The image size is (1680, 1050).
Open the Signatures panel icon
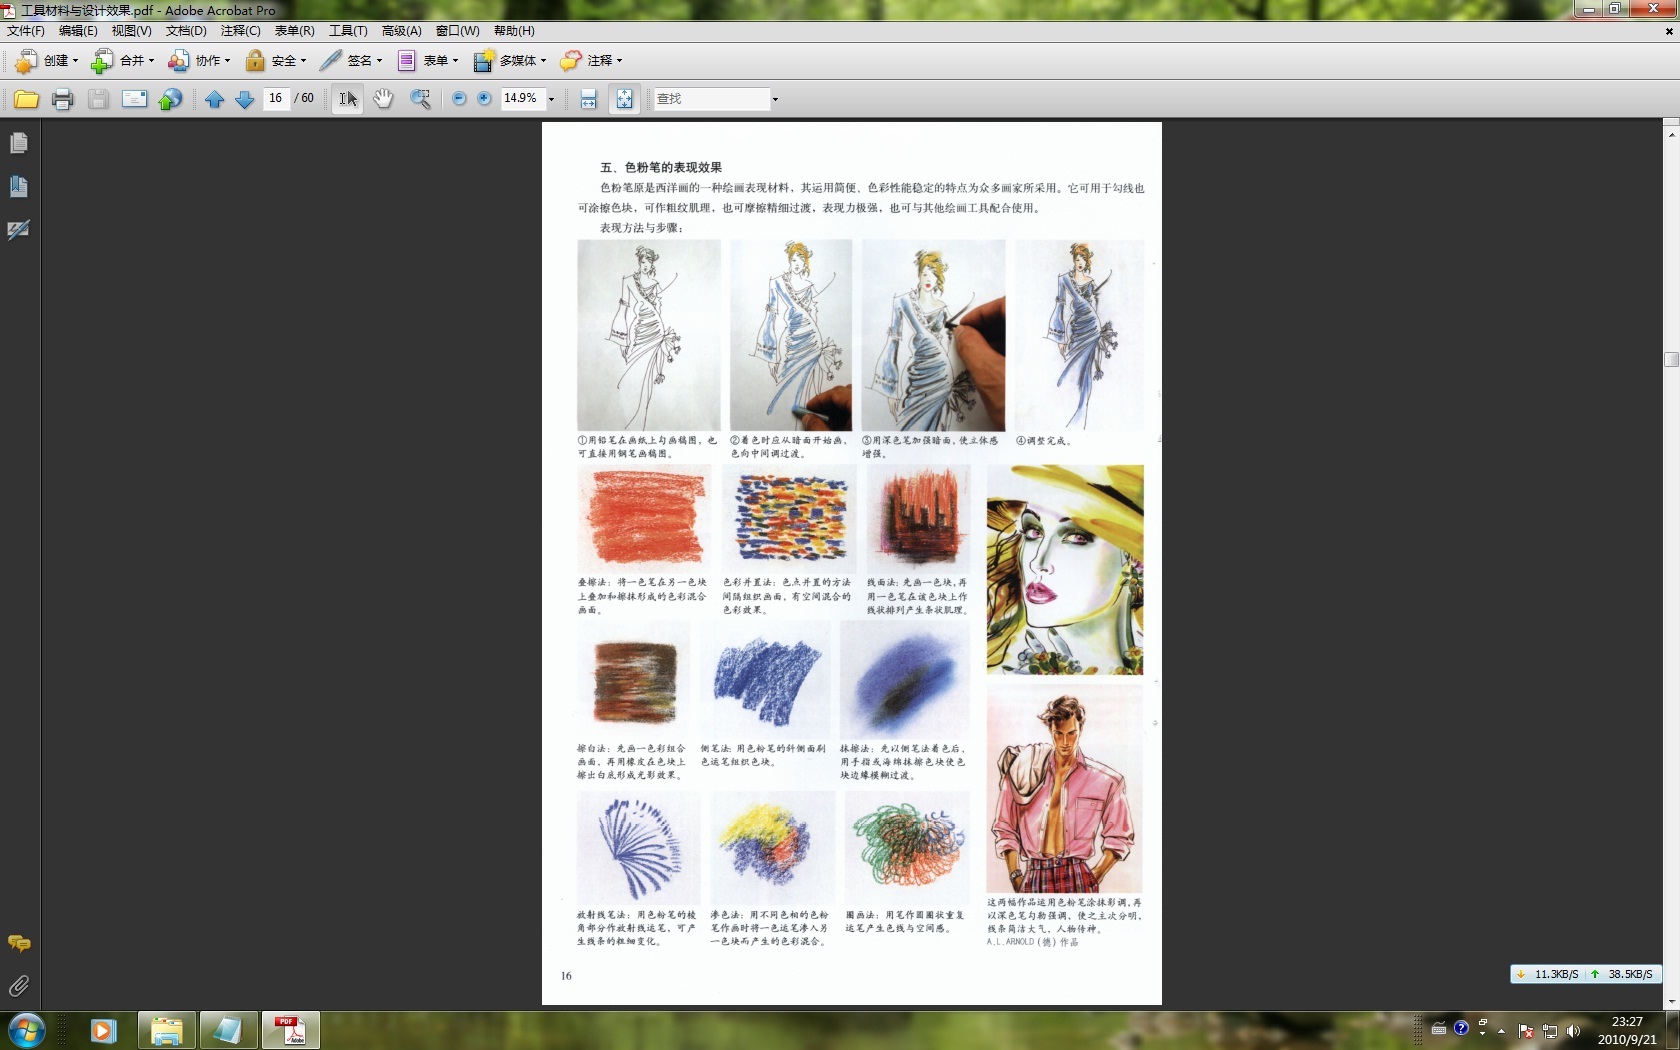[x=19, y=230]
